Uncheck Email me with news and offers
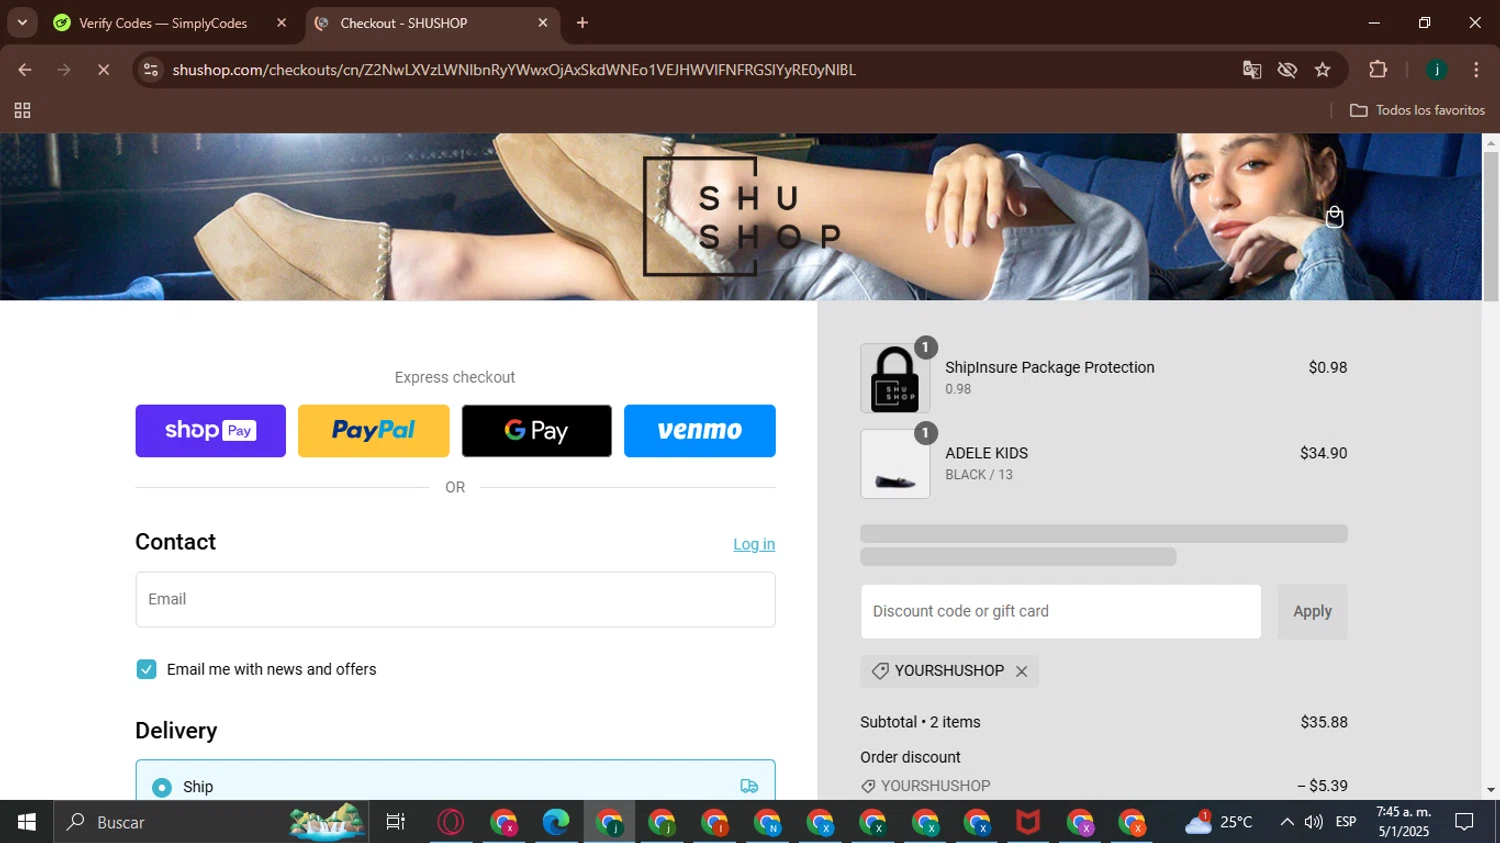Image resolution: width=1500 pixels, height=843 pixels. (x=146, y=670)
